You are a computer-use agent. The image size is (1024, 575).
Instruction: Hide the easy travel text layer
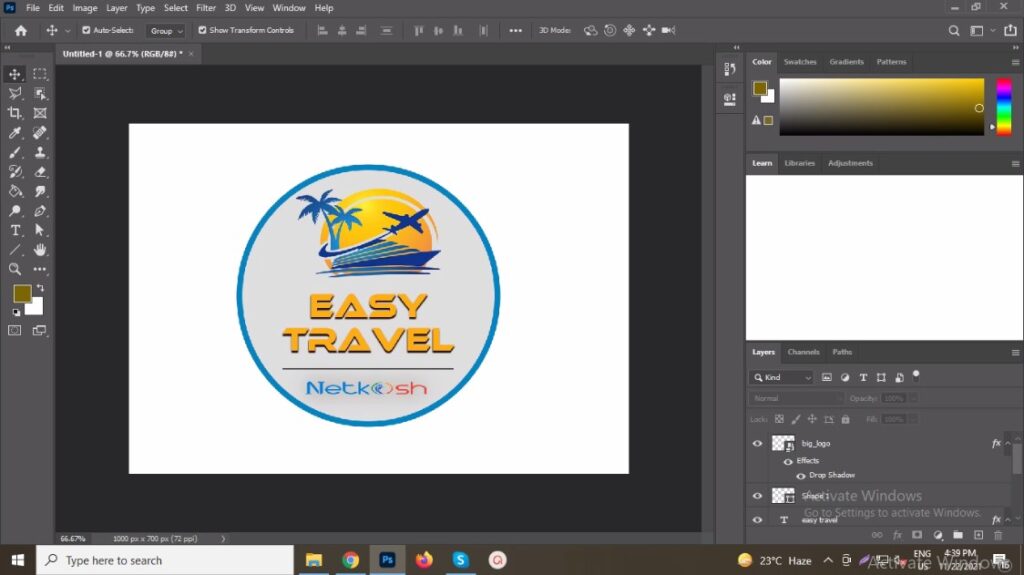758,520
